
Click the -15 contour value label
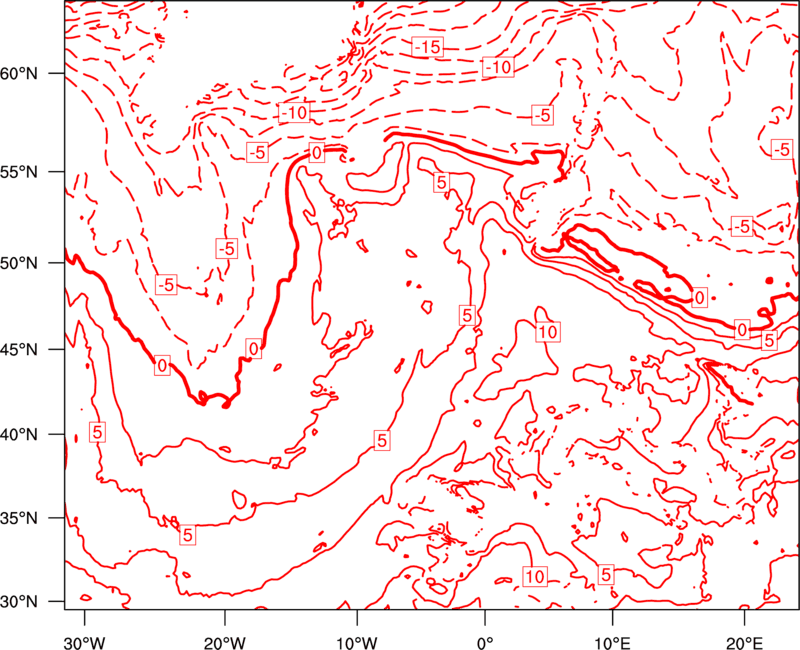coord(427,47)
